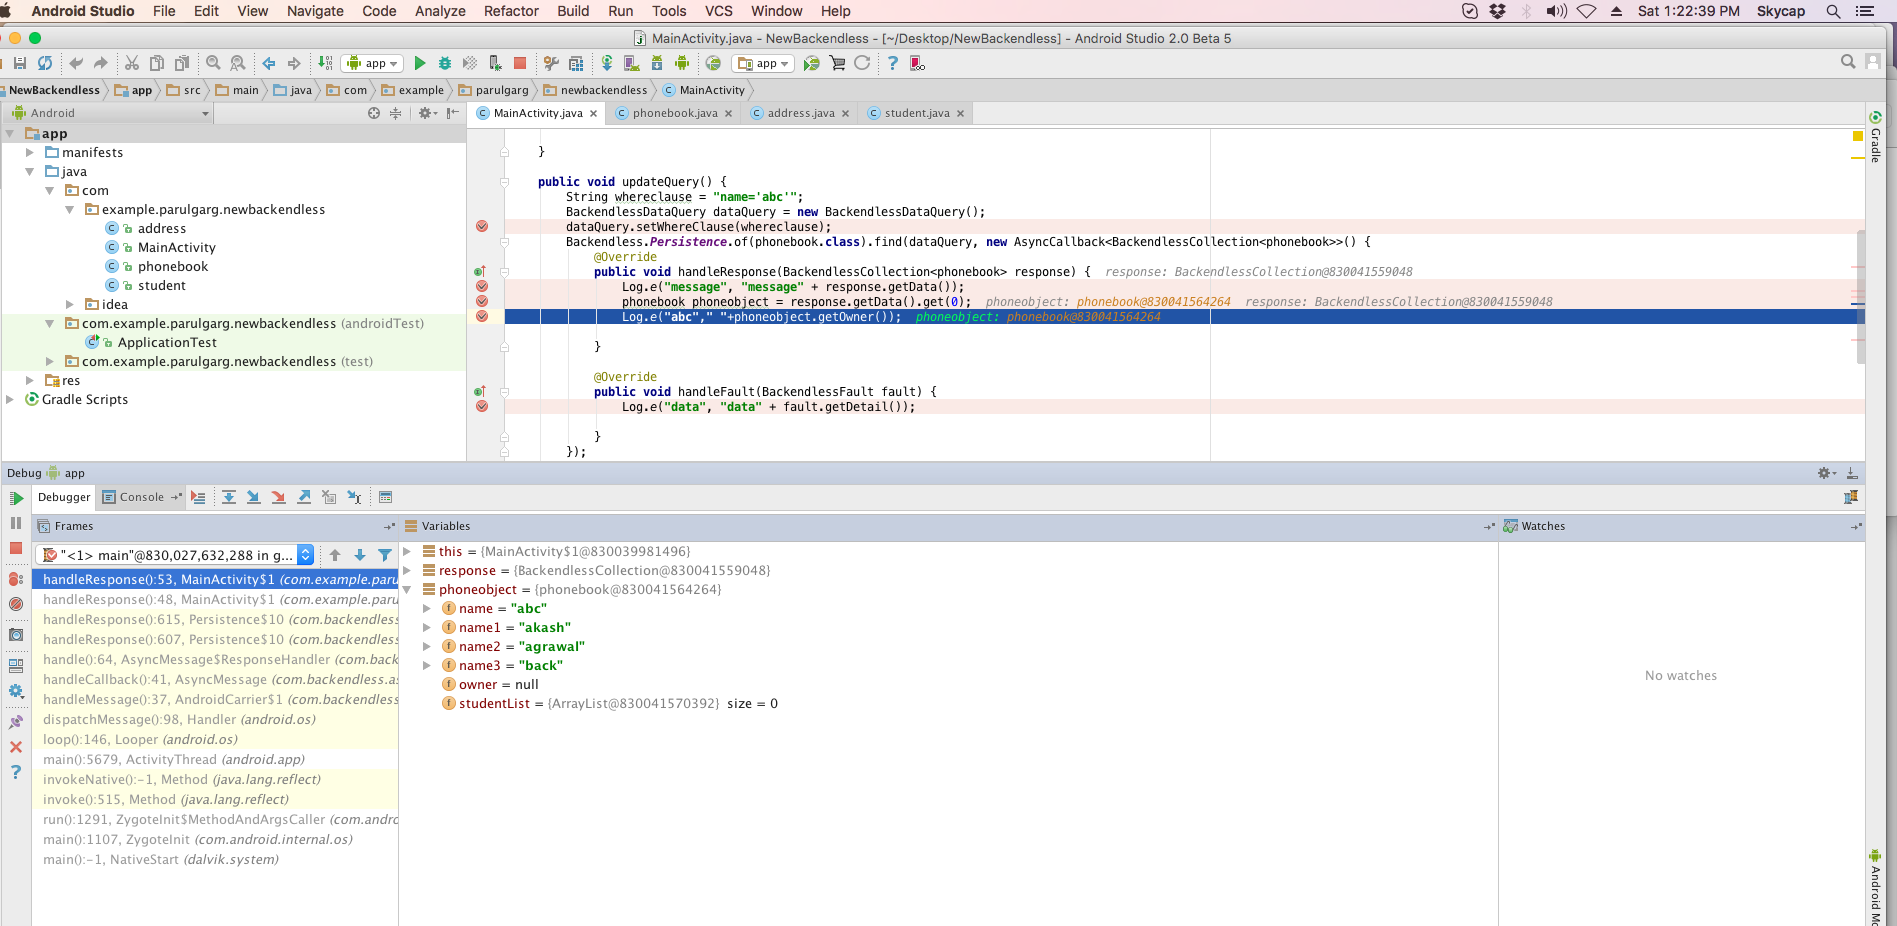
Task: Open the app run configuration dropdown
Action: (x=372, y=63)
